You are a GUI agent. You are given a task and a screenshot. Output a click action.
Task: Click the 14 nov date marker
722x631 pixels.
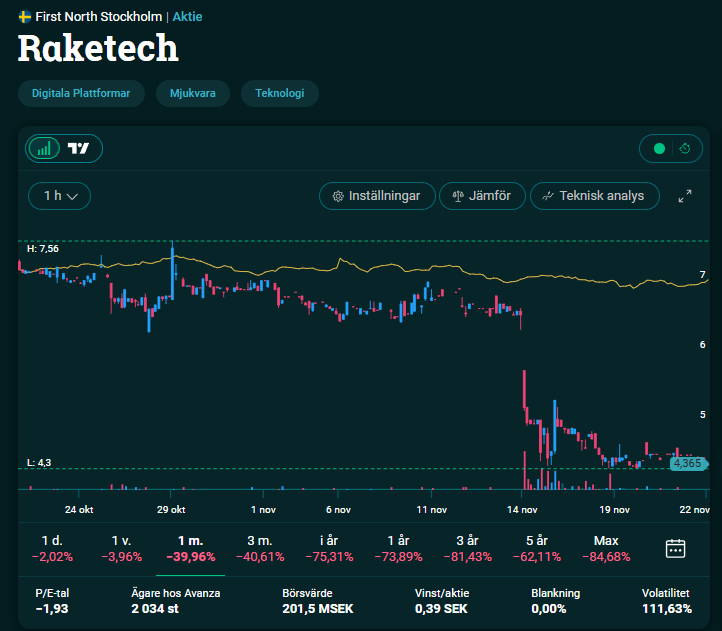(522, 510)
